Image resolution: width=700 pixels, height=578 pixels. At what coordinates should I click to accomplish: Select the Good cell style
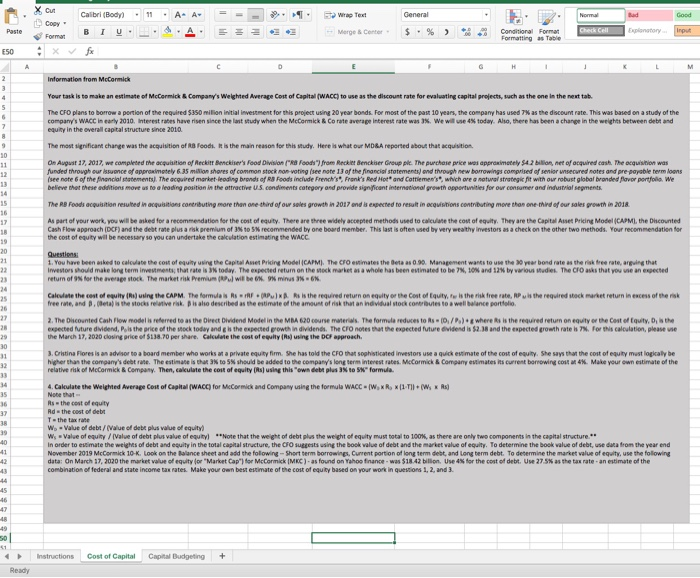pos(687,15)
